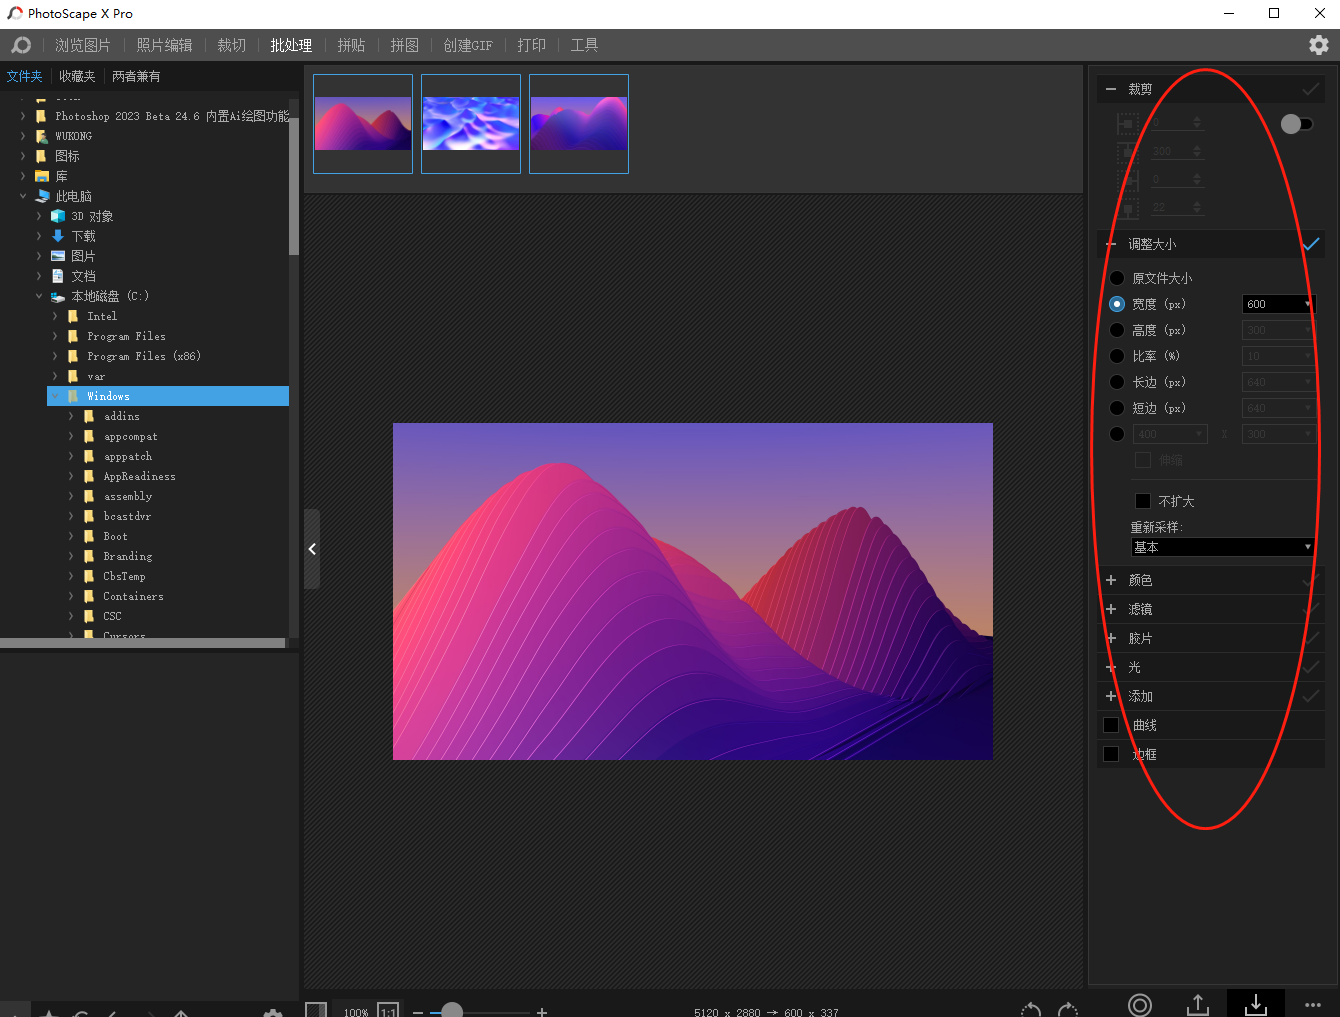
Task: Open the settings gear in top bar
Action: [x=1318, y=45]
